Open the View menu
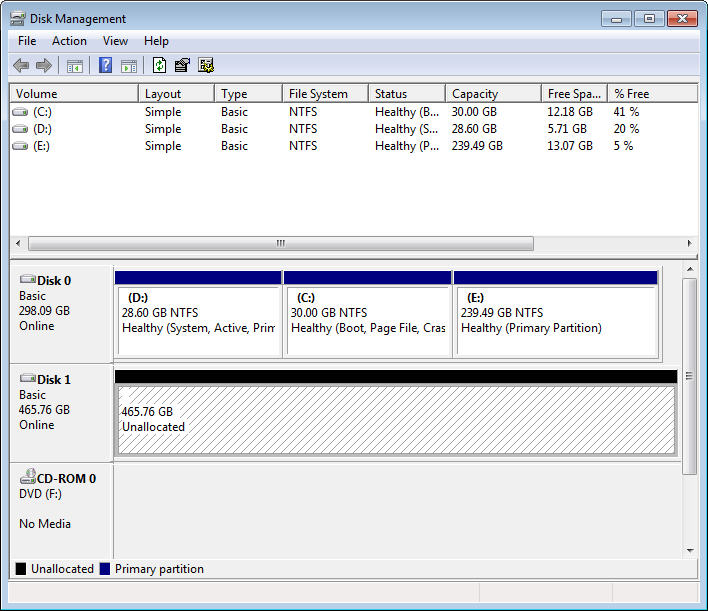The height and width of the screenshot is (611, 708). coord(115,41)
